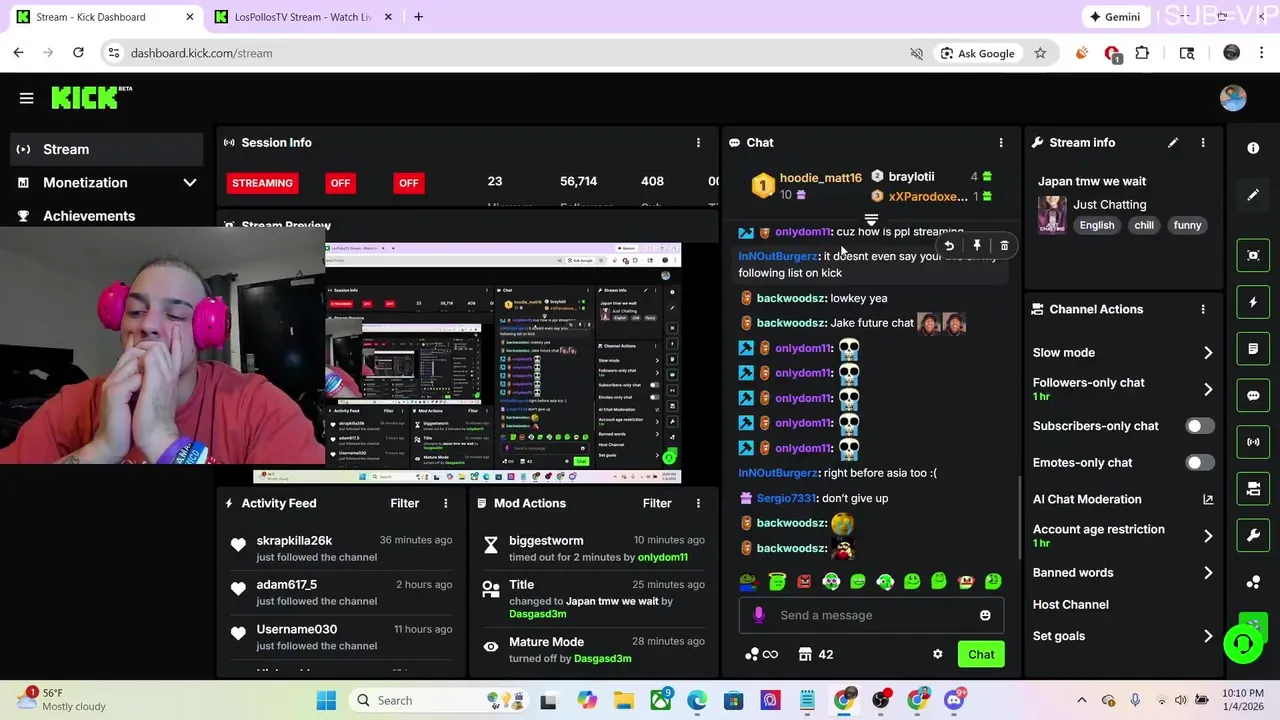Image resolution: width=1280 pixels, height=720 pixels.
Task: Toggle stream preview widget in right sidebar
Action: (x=1253, y=255)
